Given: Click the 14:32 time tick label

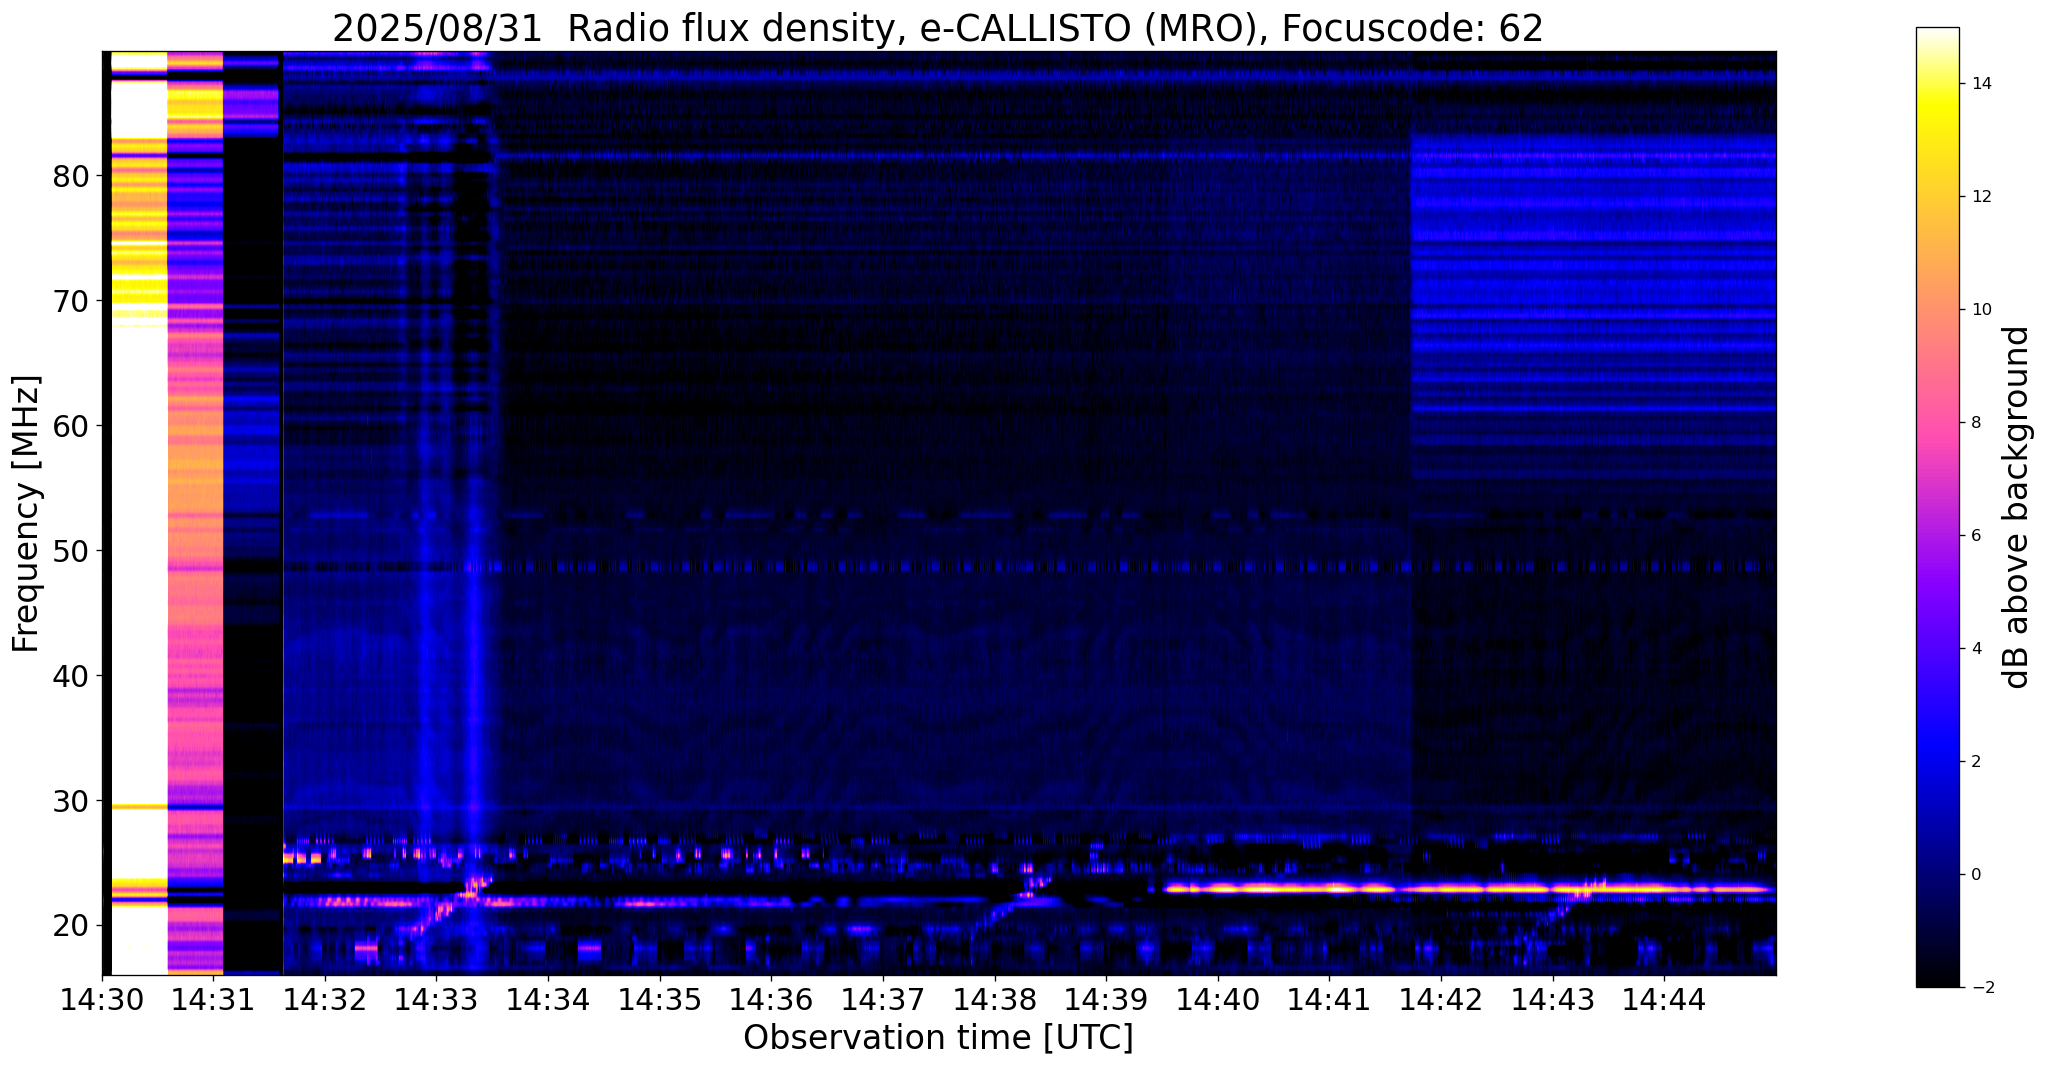Looking at the screenshot, I should click(324, 999).
